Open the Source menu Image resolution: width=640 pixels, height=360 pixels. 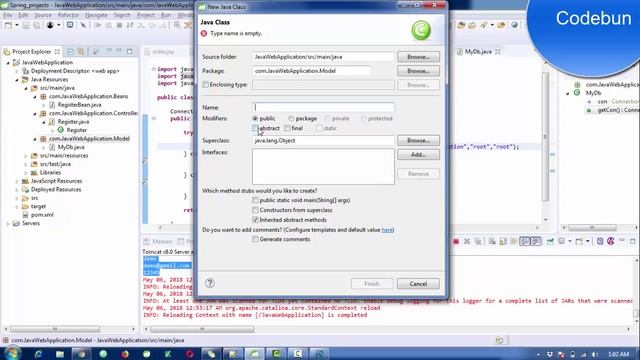(43, 15)
